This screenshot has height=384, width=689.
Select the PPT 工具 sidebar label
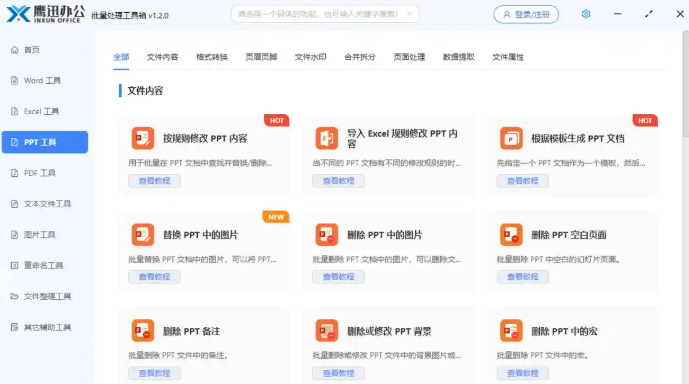tap(40, 142)
